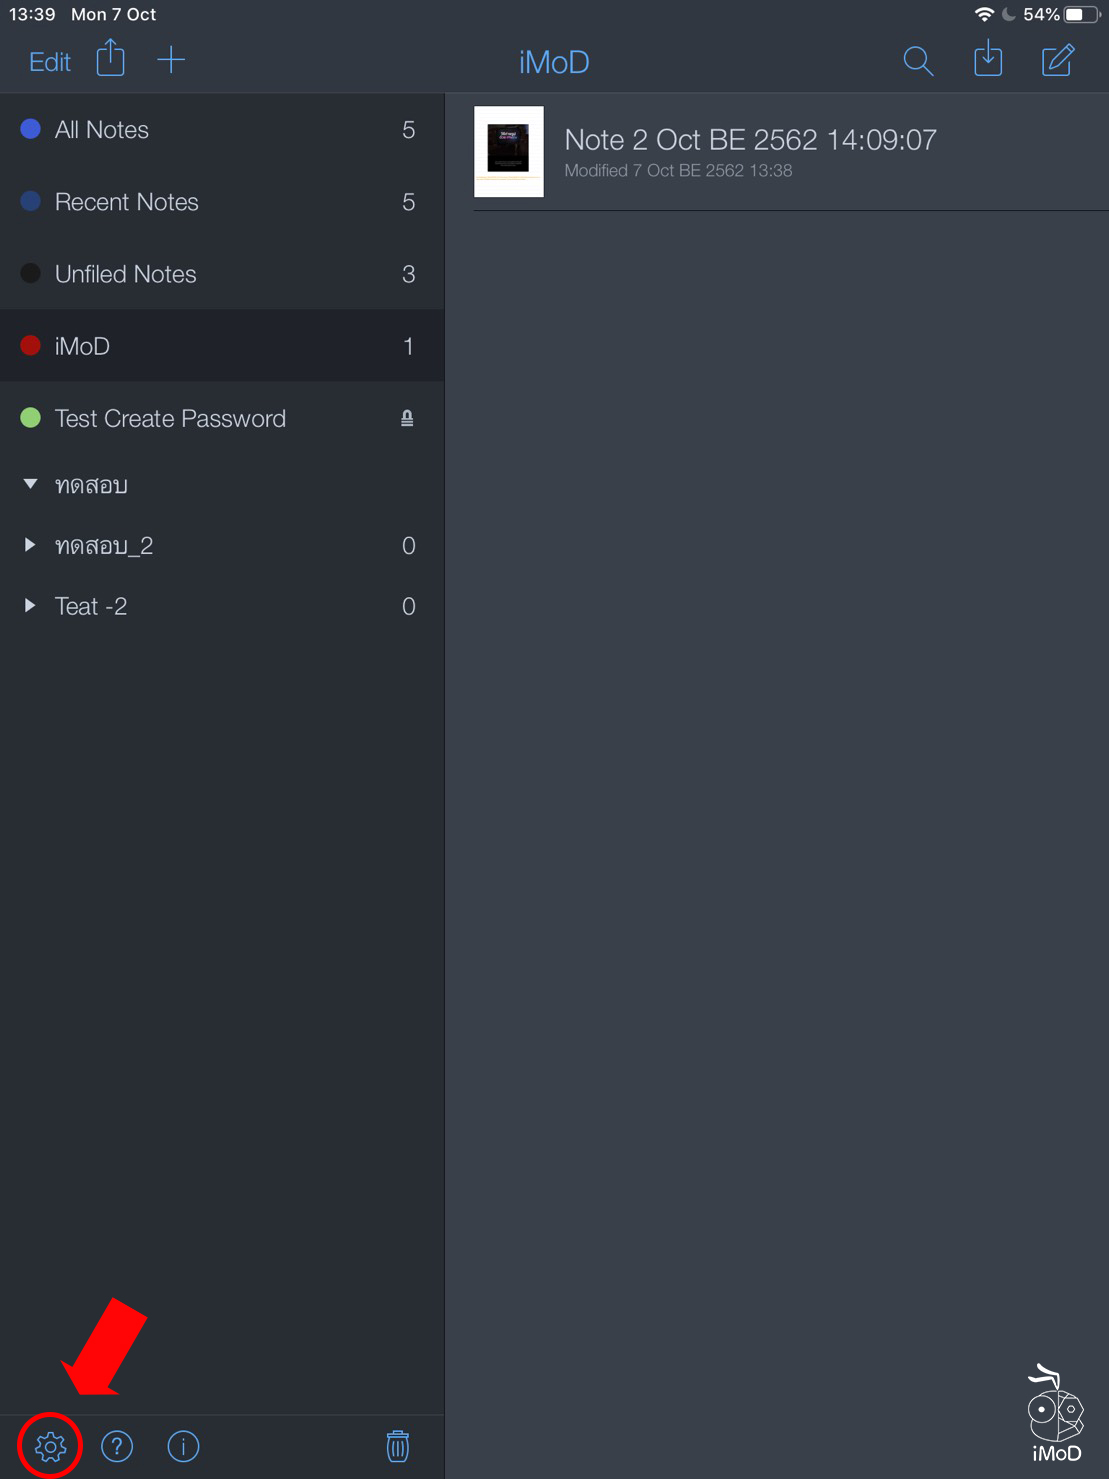This screenshot has height=1479, width=1109.
Task: Open the trash bin icon
Action: (398, 1446)
